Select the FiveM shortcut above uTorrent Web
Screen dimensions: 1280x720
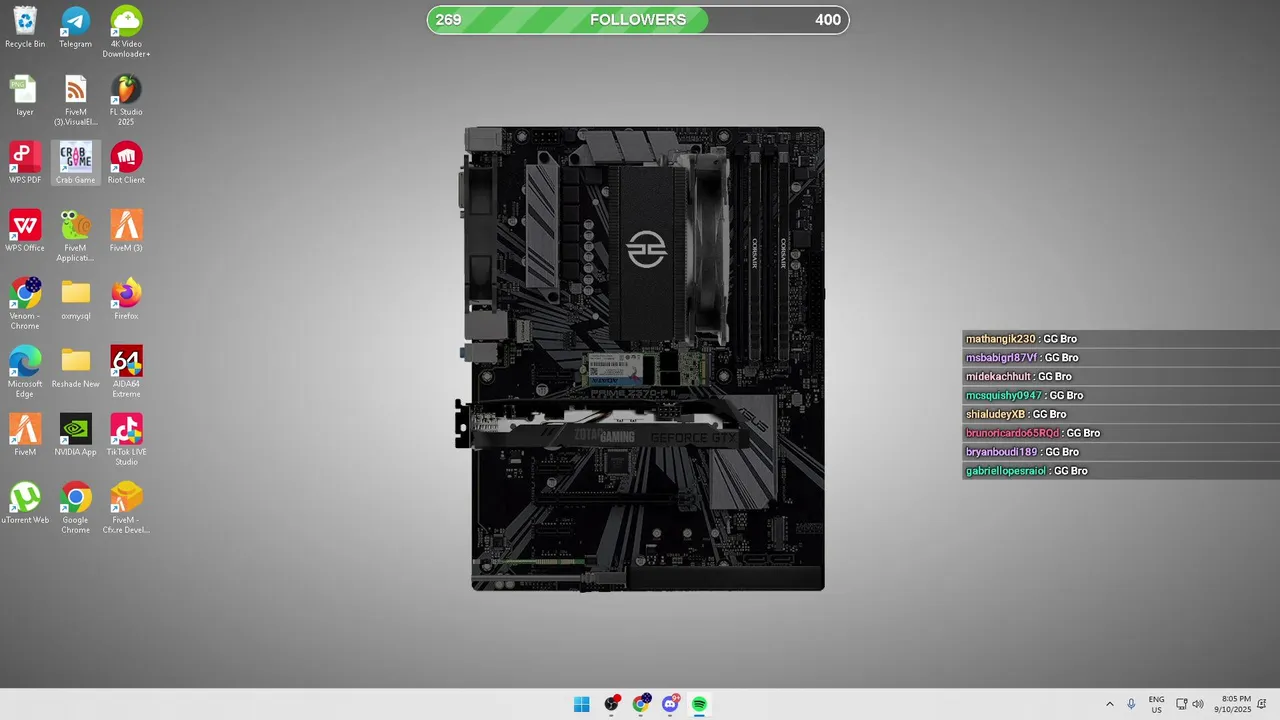(x=25, y=436)
